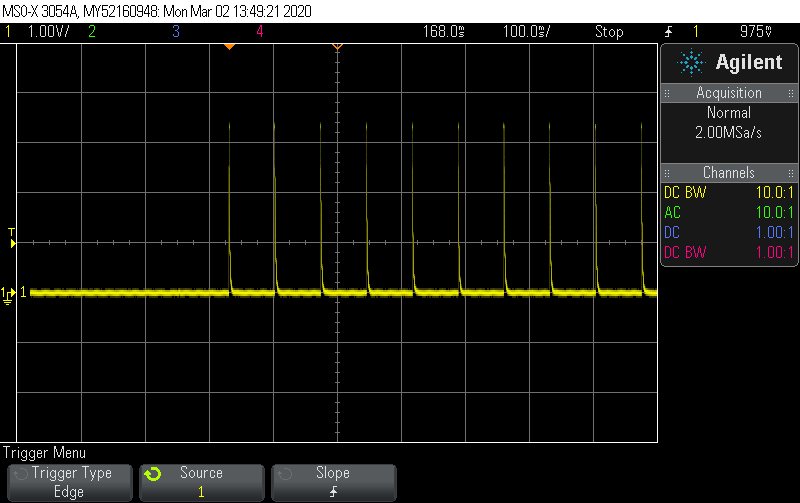This screenshot has width=800, height=503.
Task: Click the Trigger Menu title
Action: [x=44, y=453]
